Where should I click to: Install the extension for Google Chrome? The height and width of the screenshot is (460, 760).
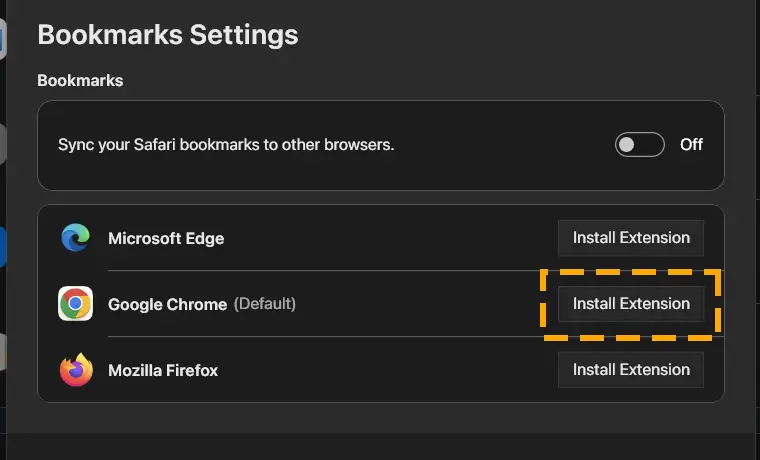(631, 304)
